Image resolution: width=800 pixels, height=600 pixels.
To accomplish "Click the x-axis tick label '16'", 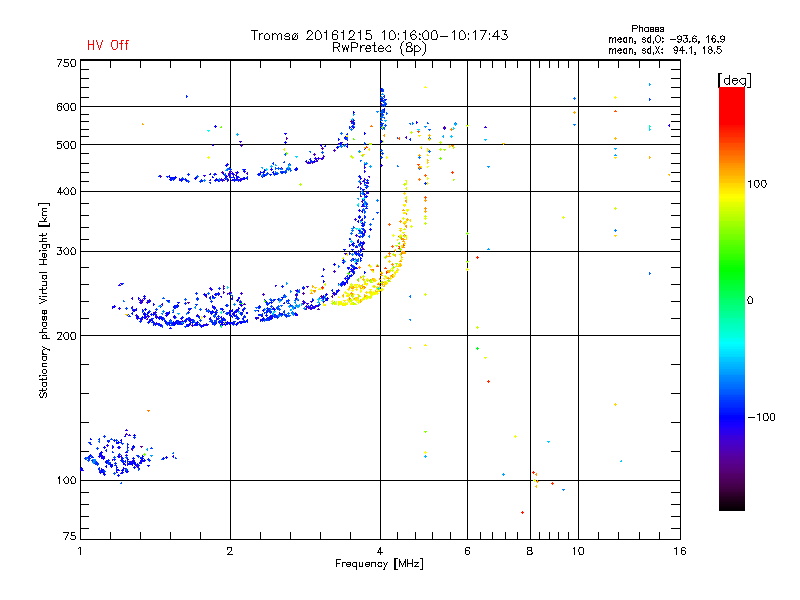I will 680,551.
